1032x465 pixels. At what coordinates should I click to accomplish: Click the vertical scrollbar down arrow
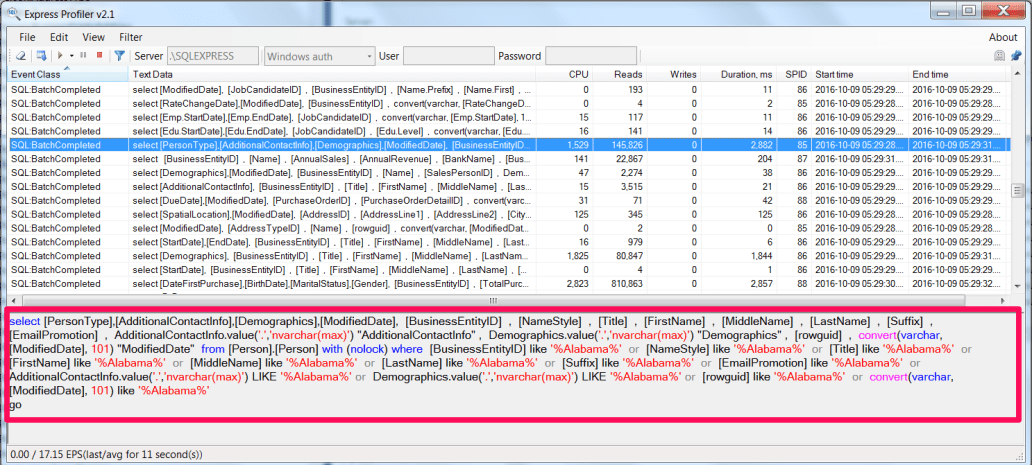click(1017, 285)
